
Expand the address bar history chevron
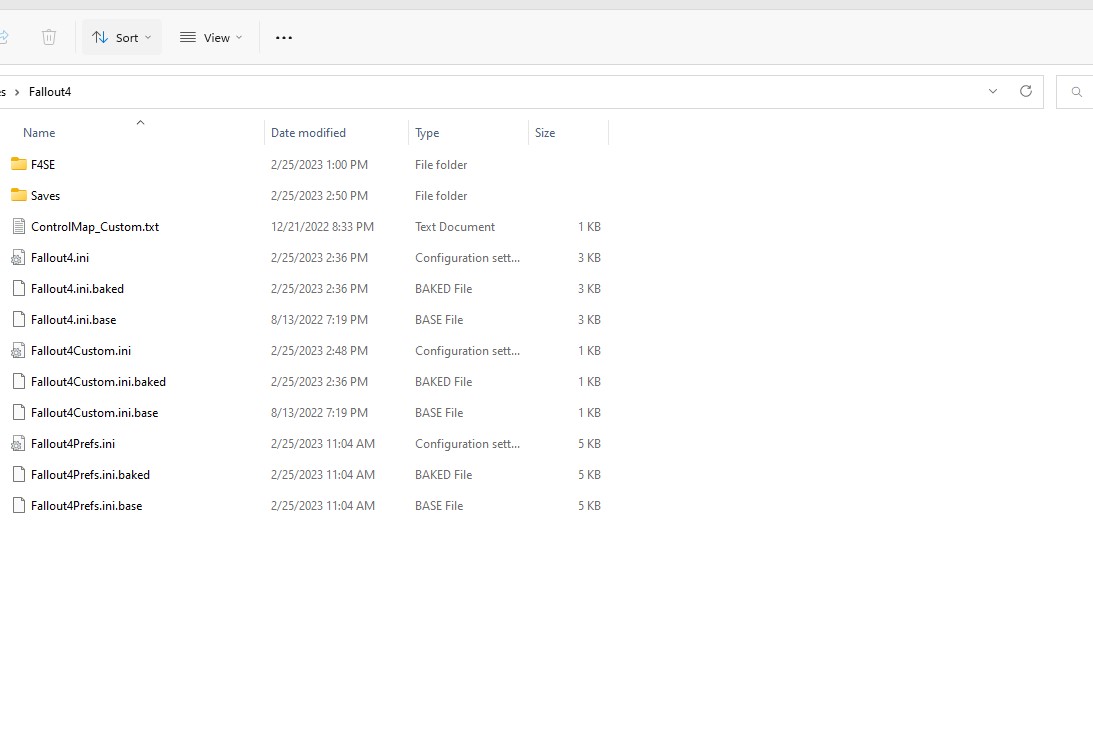pos(992,91)
